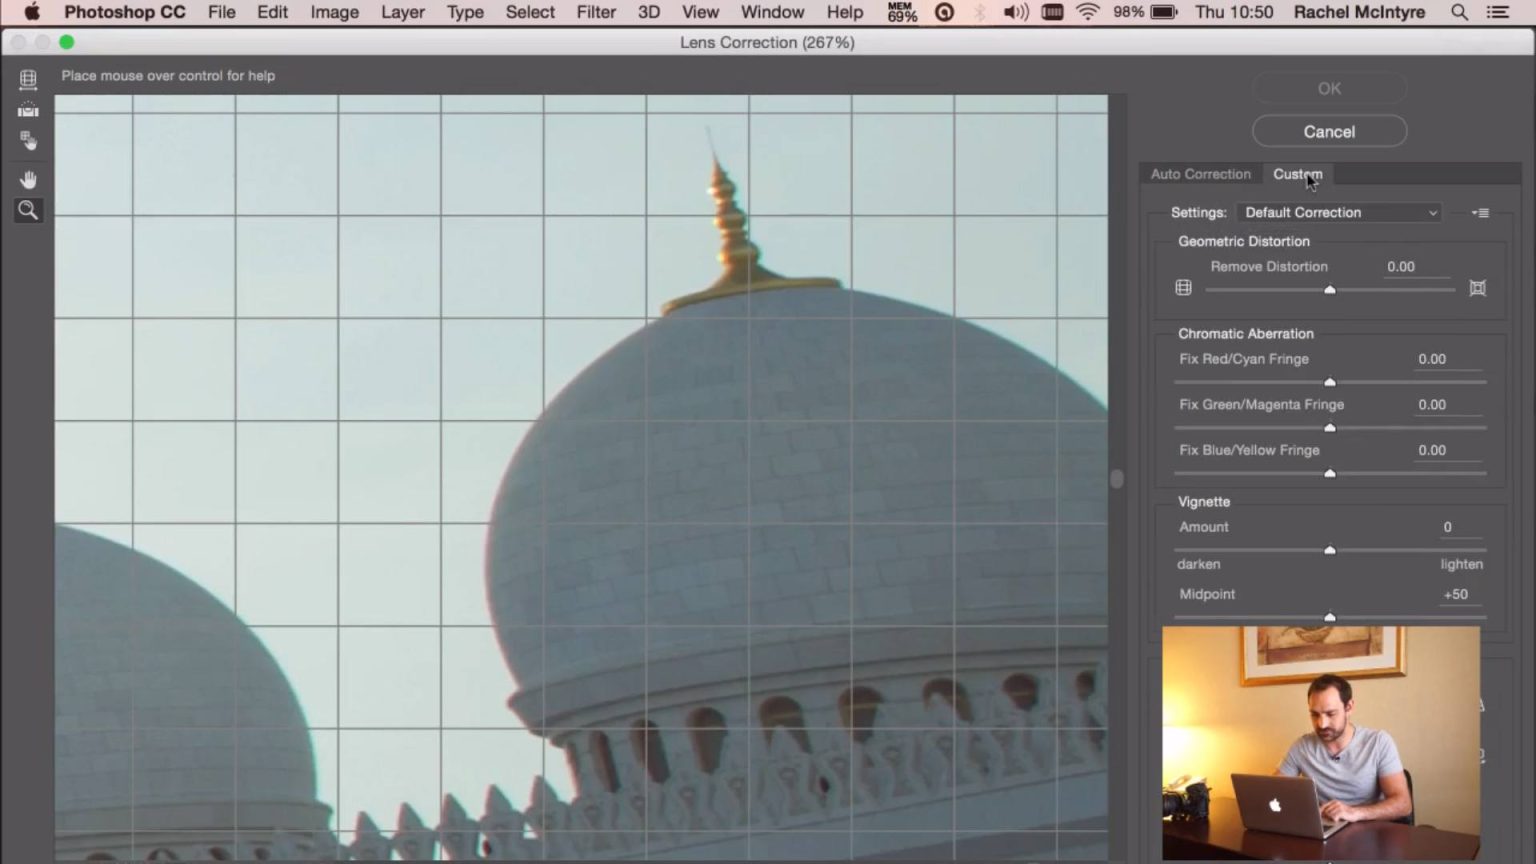Open the Apple menu
This screenshot has width=1536, height=864.
31,12
